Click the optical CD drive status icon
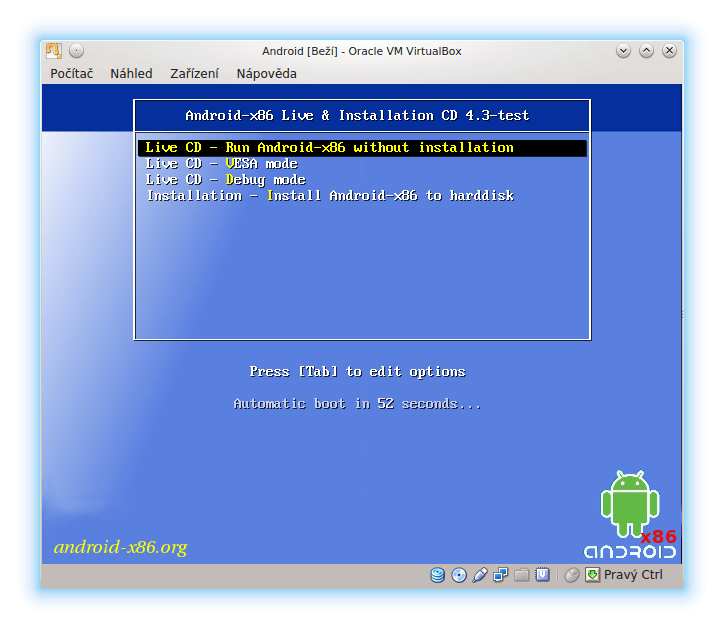The width and height of the screenshot is (724, 629). pyautogui.click(x=459, y=575)
